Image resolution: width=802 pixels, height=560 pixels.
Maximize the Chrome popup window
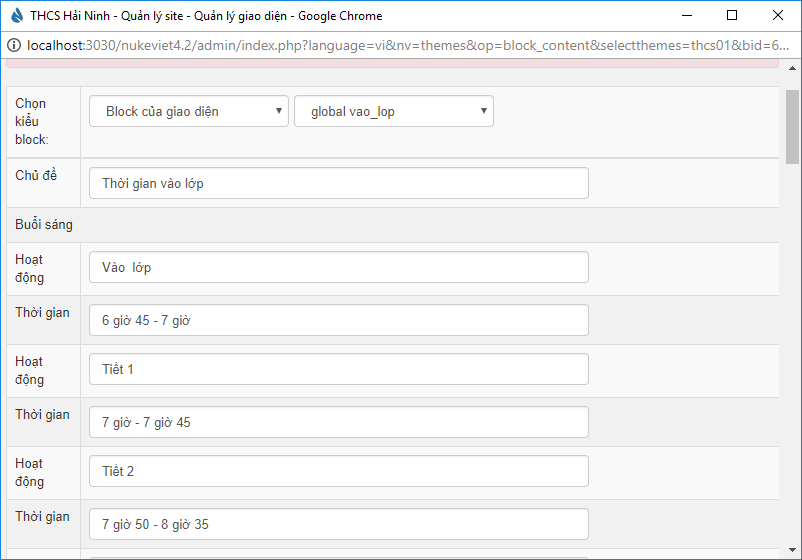click(732, 15)
